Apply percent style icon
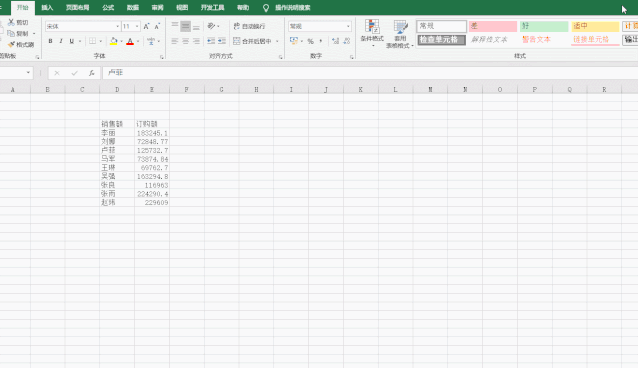The height and width of the screenshot is (368, 638). [x=310, y=41]
